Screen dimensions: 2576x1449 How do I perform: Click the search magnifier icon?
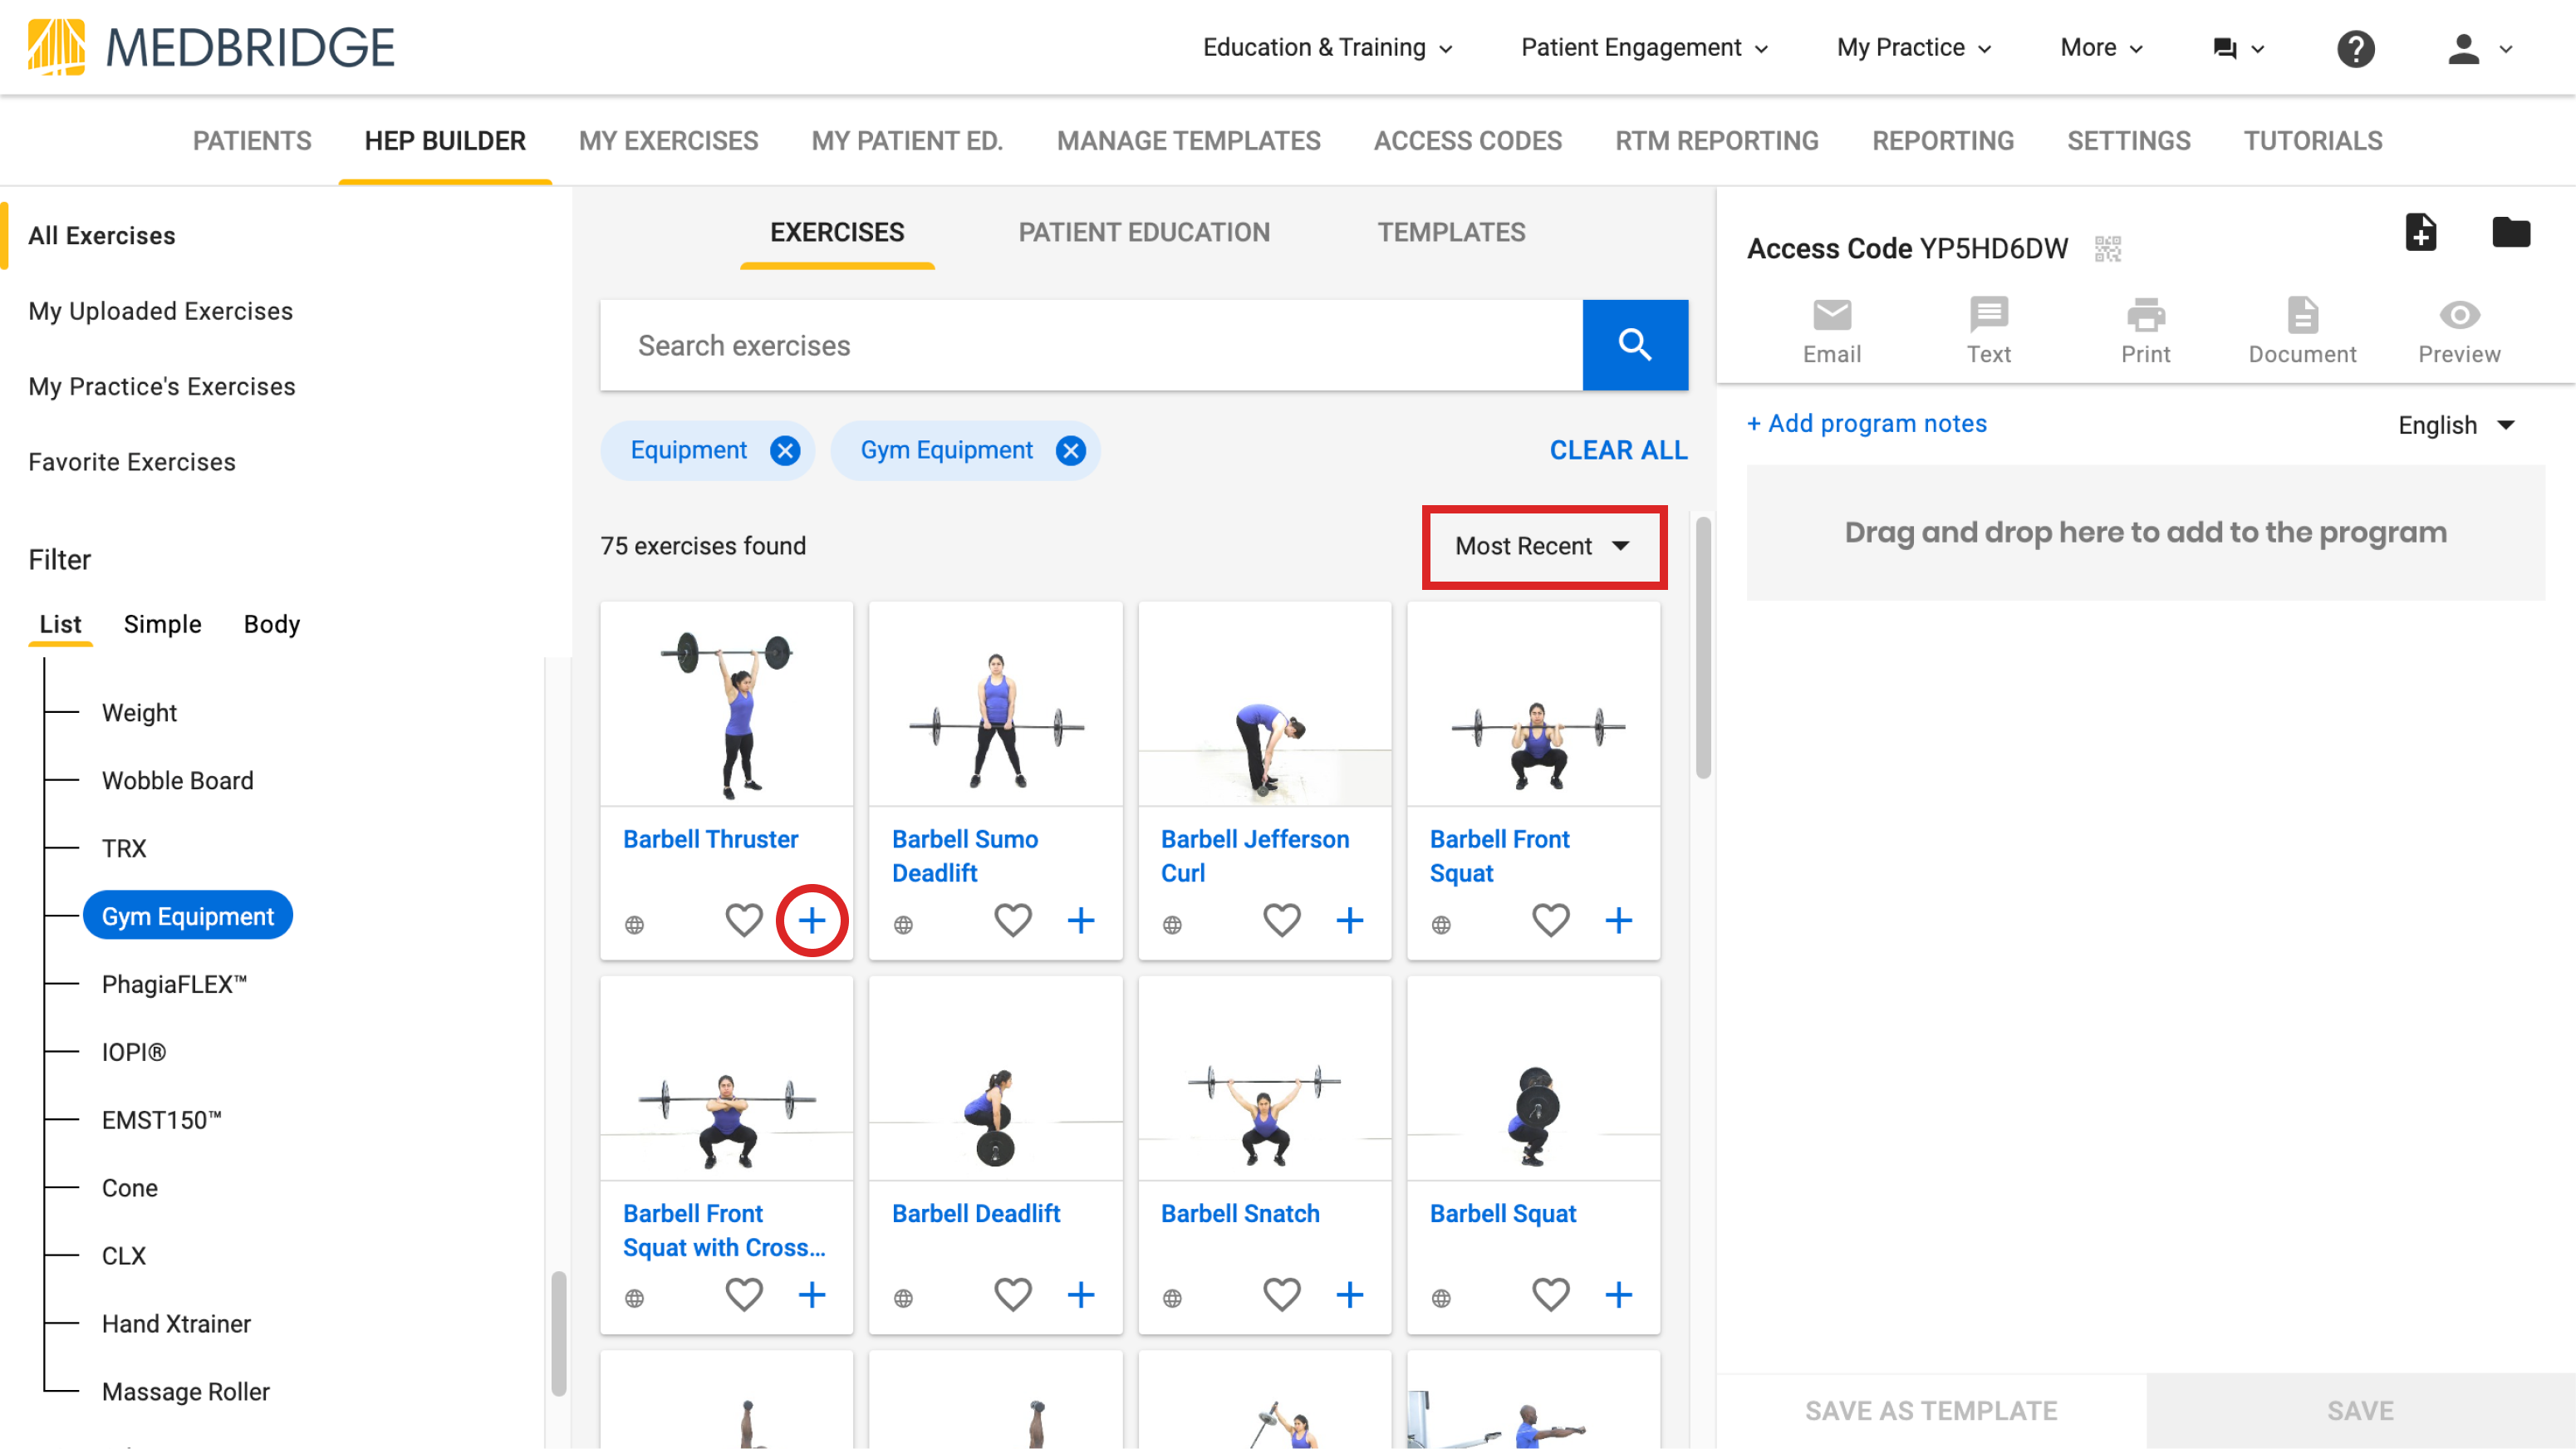pos(1636,344)
